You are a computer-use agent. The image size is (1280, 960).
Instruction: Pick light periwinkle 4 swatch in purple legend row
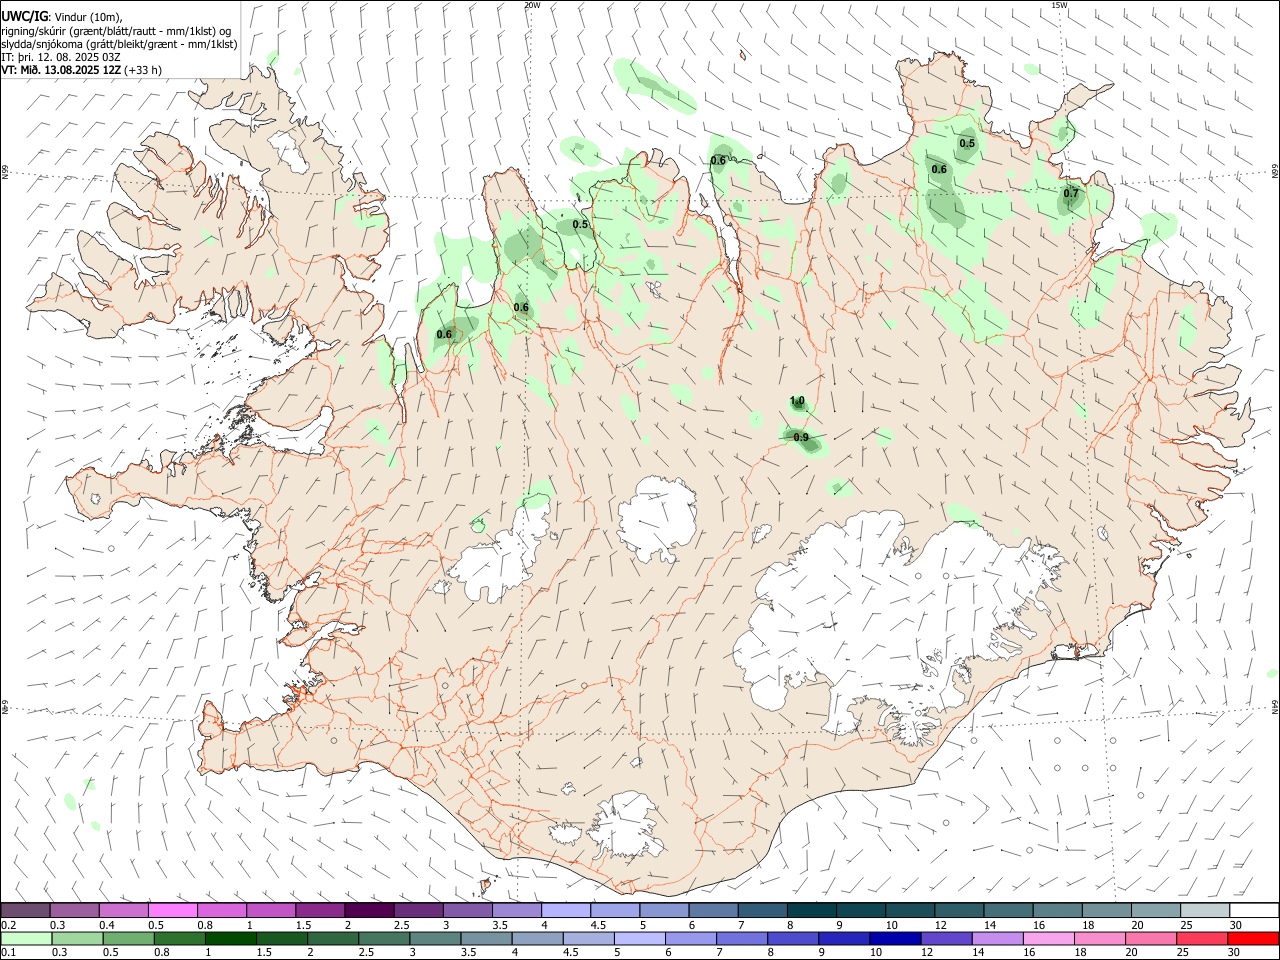pos(566,910)
